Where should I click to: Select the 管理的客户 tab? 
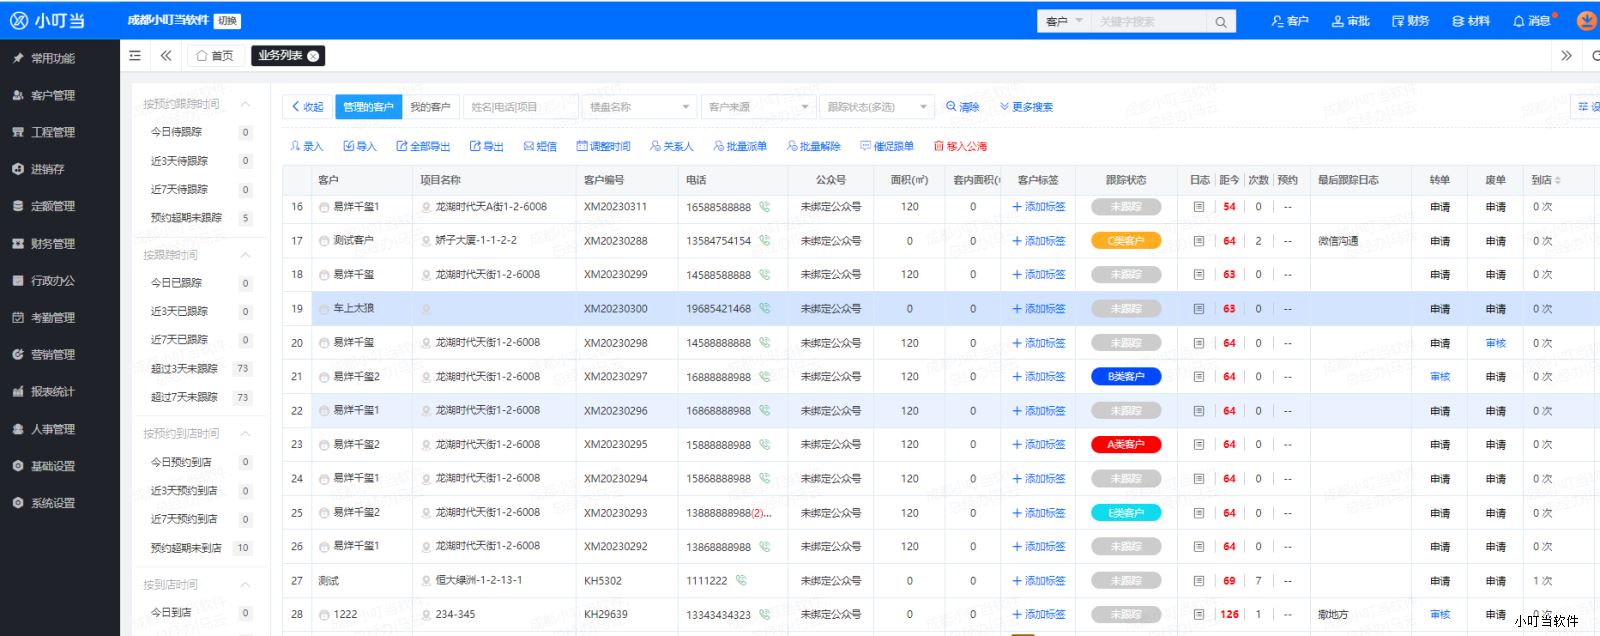pyautogui.click(x=368, y=107)
